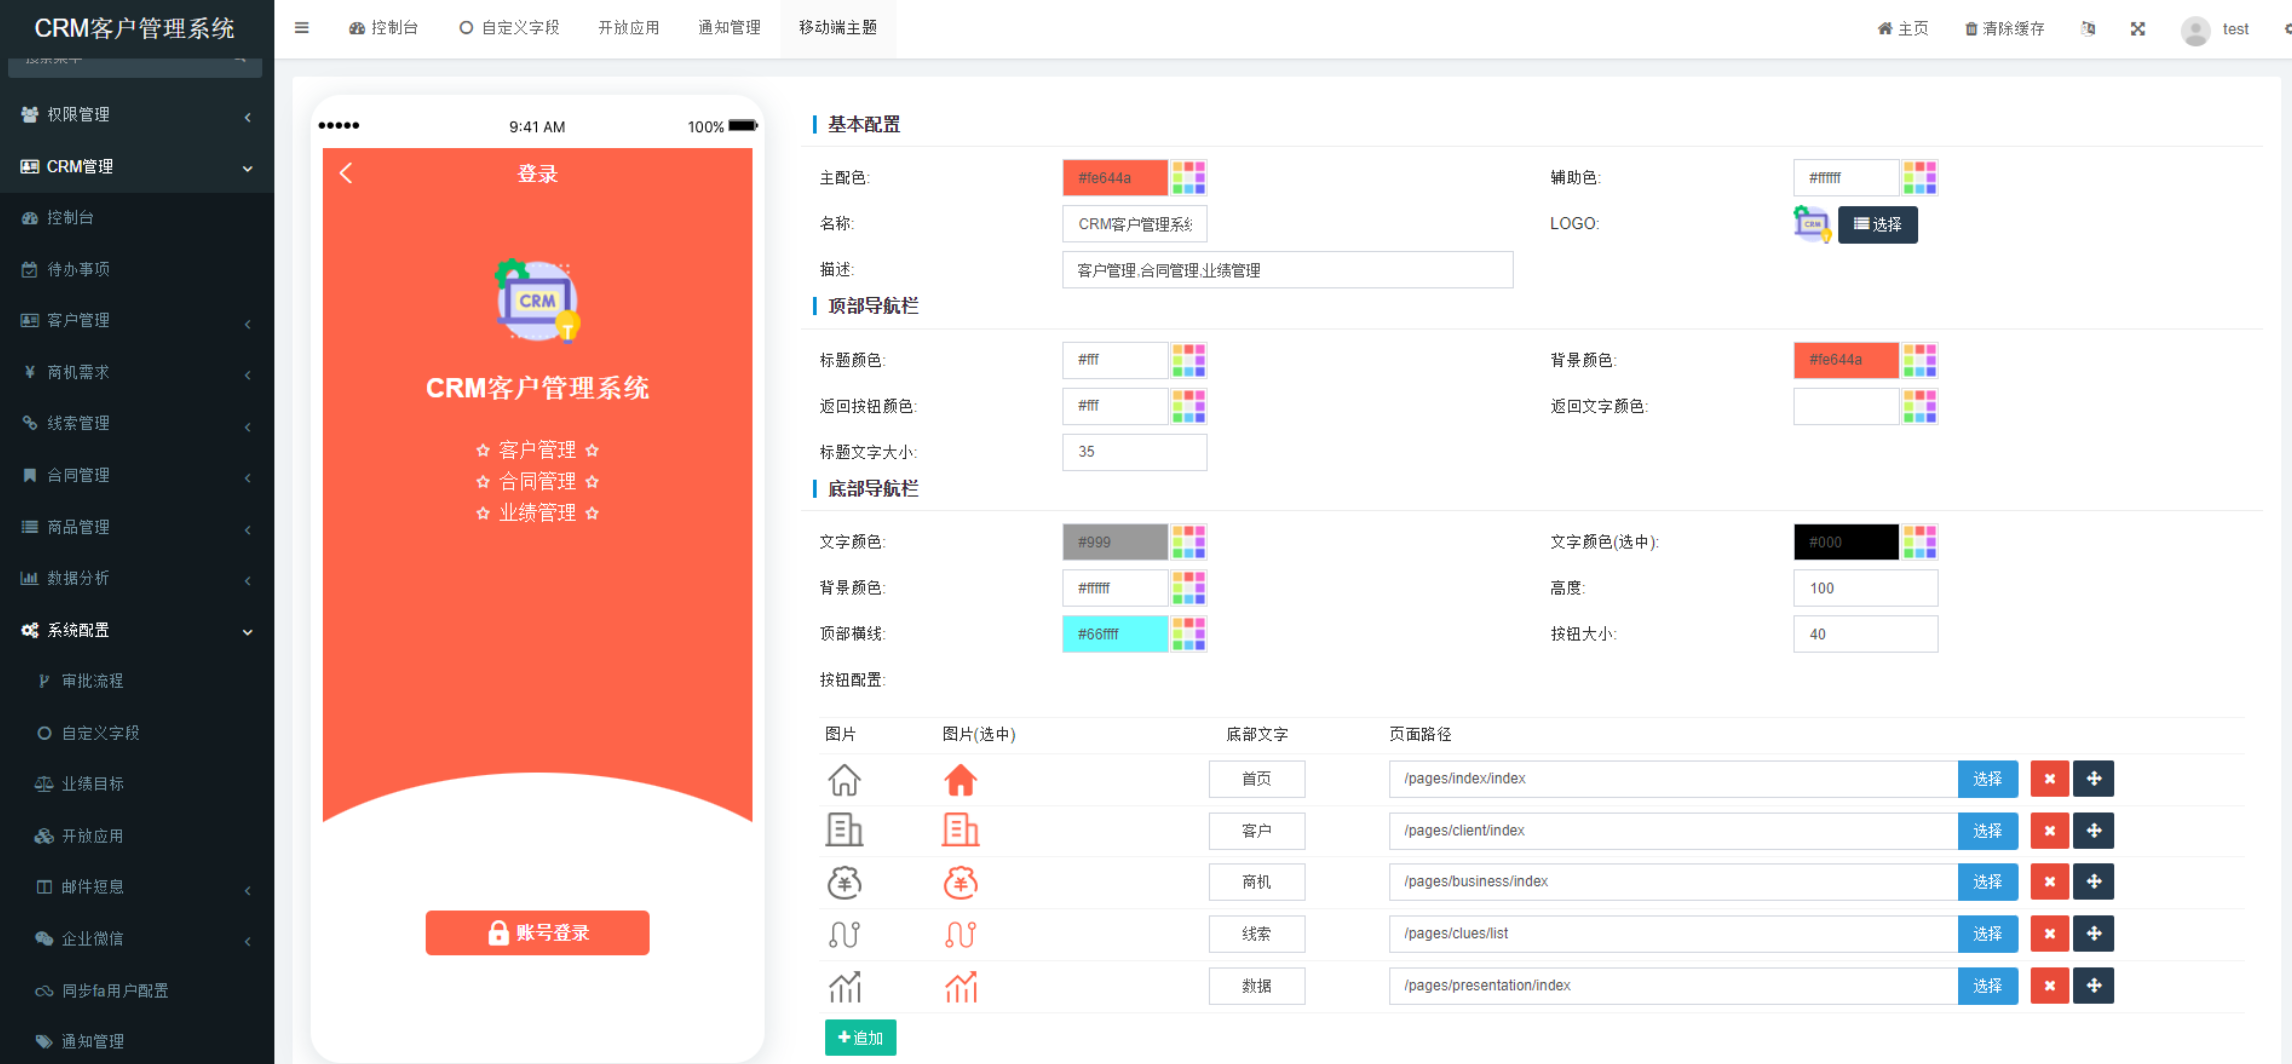Click the selected home icon image
This screenshot has width=2292, height=1064.
[960, 780]
